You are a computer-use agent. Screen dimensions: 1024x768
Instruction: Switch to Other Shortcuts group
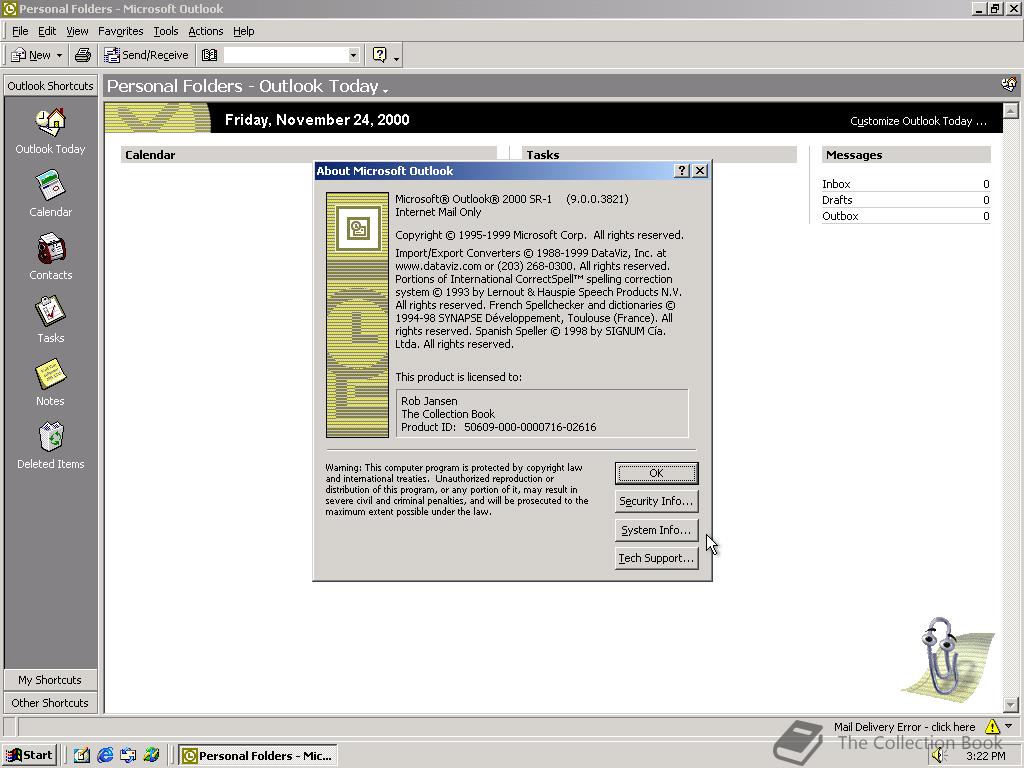coord(50,703)
